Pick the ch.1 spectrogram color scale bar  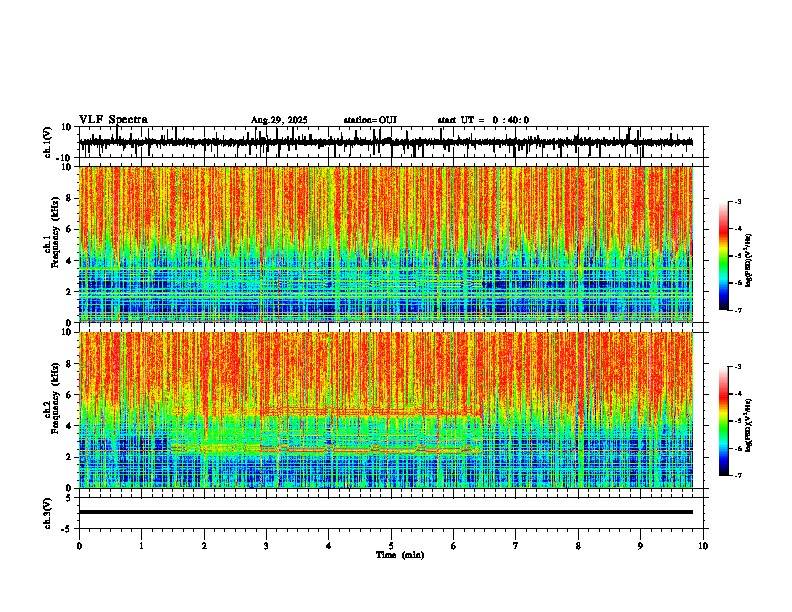pos(723,256)
